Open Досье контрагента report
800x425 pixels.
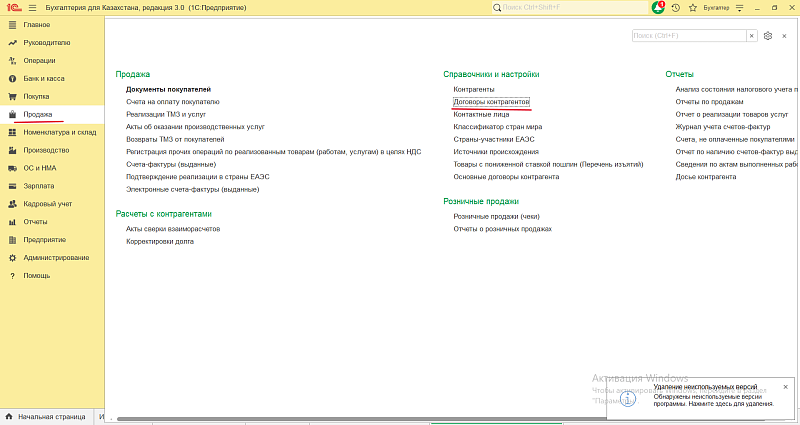(706, 177)
